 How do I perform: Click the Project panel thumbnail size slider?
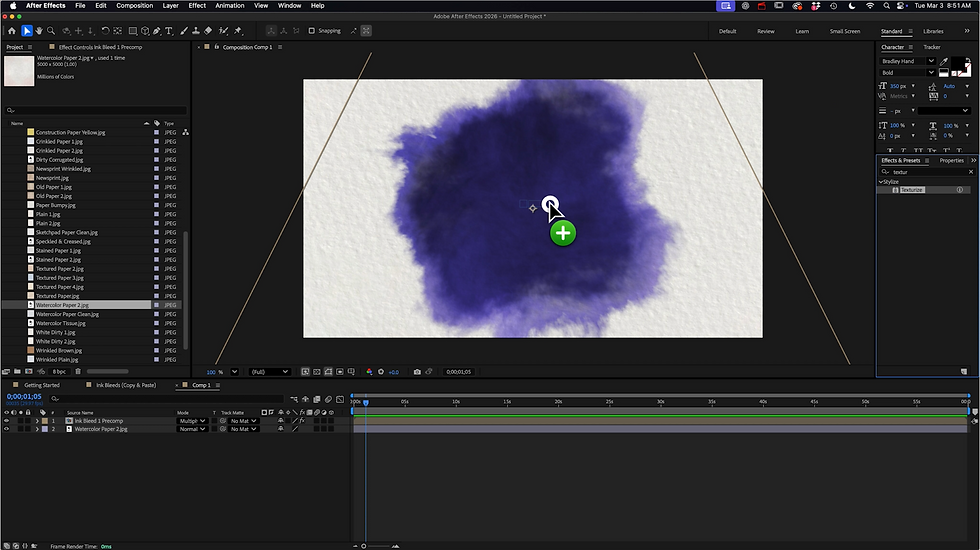(108, 371)
